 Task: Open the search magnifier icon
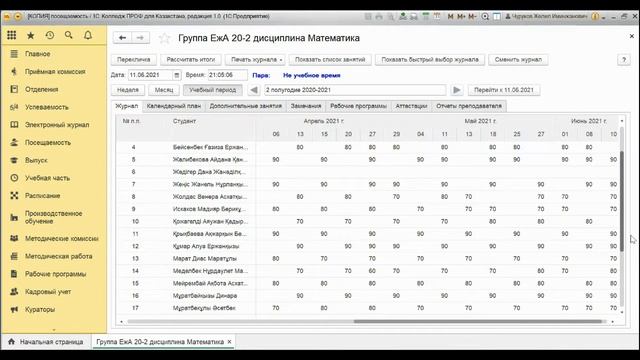69,36
